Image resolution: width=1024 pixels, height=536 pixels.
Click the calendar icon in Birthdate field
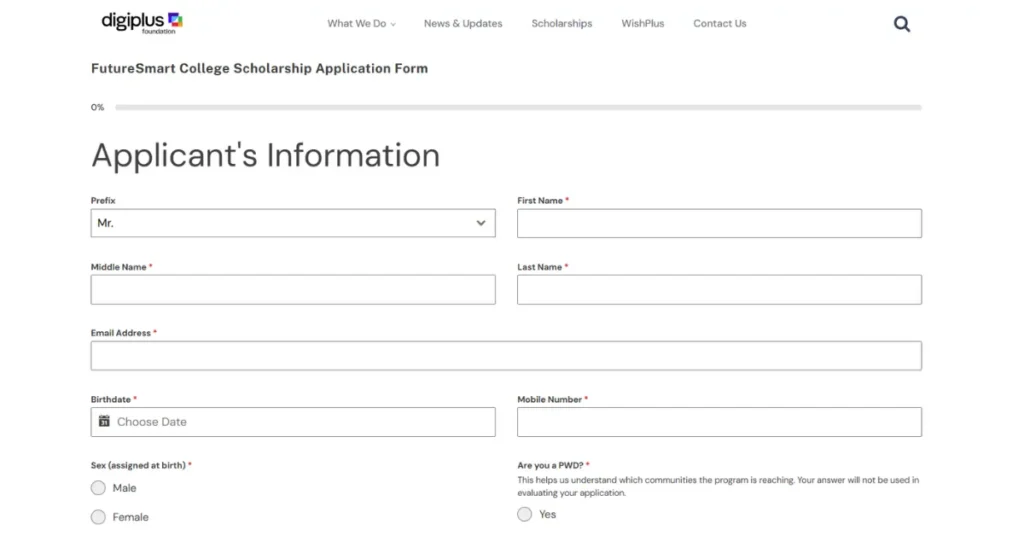104,421
